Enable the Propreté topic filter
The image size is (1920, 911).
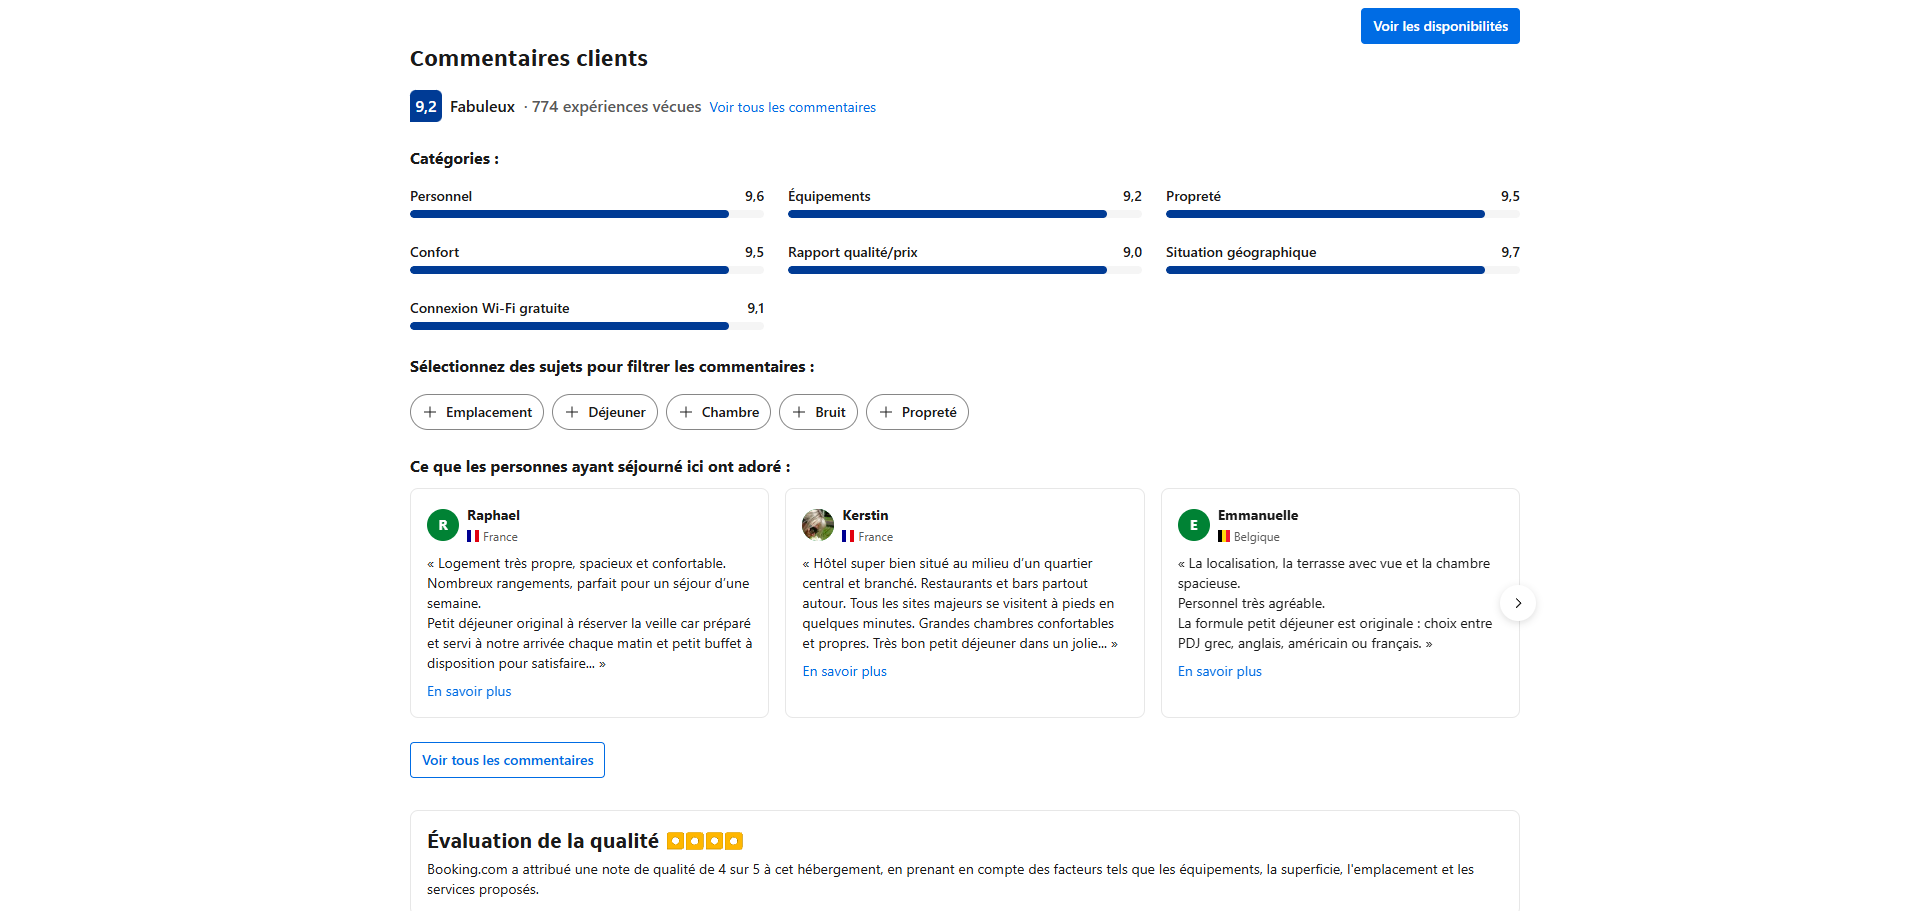(x=917, y=412)
